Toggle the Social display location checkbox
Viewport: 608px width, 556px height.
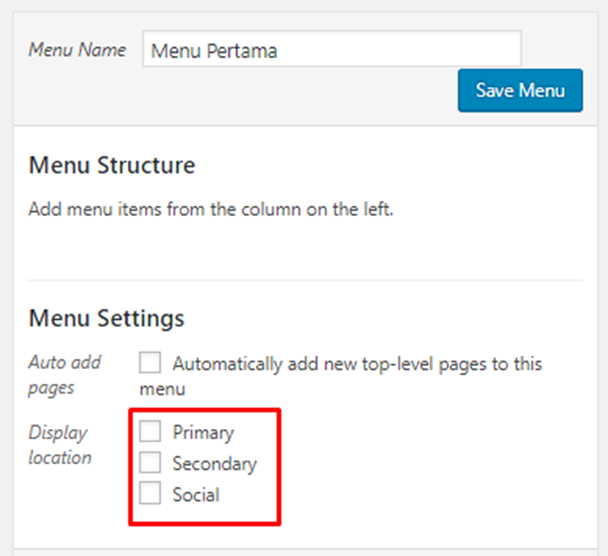pyautogui.click(x=150, y=494)
